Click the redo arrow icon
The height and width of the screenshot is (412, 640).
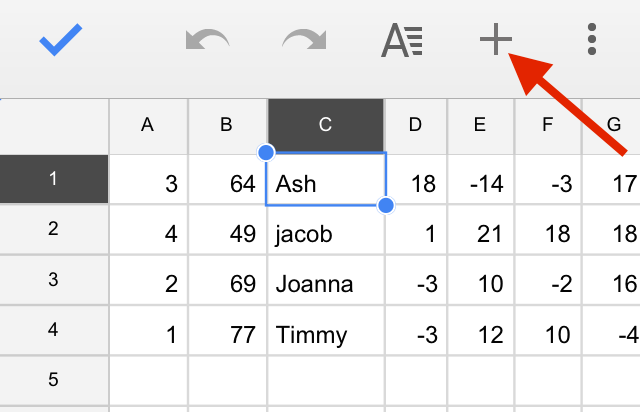click(x=304, y=40)
